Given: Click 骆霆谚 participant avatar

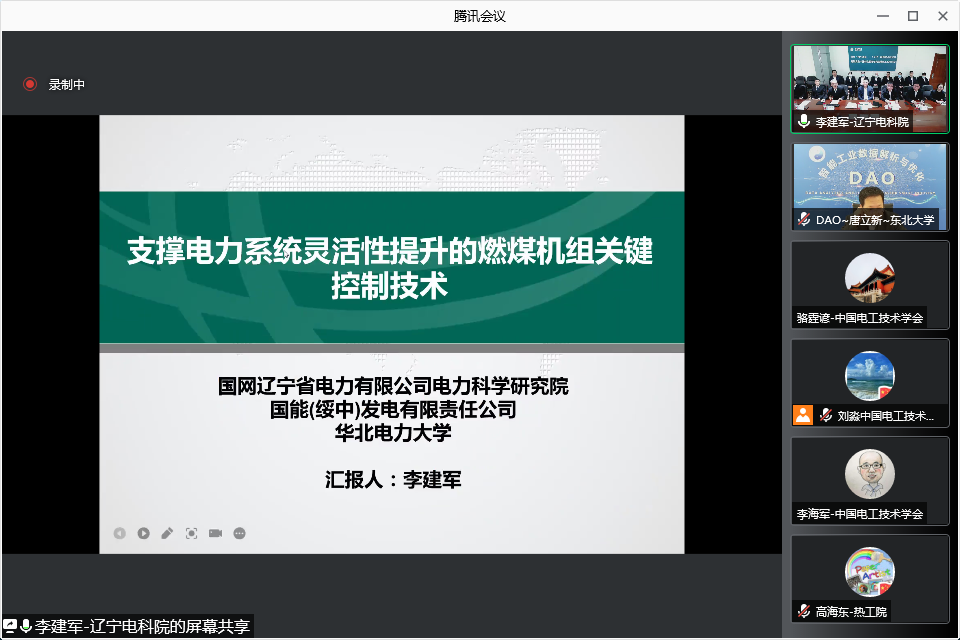Looking at the screenshot, I should tap(869, 278).
